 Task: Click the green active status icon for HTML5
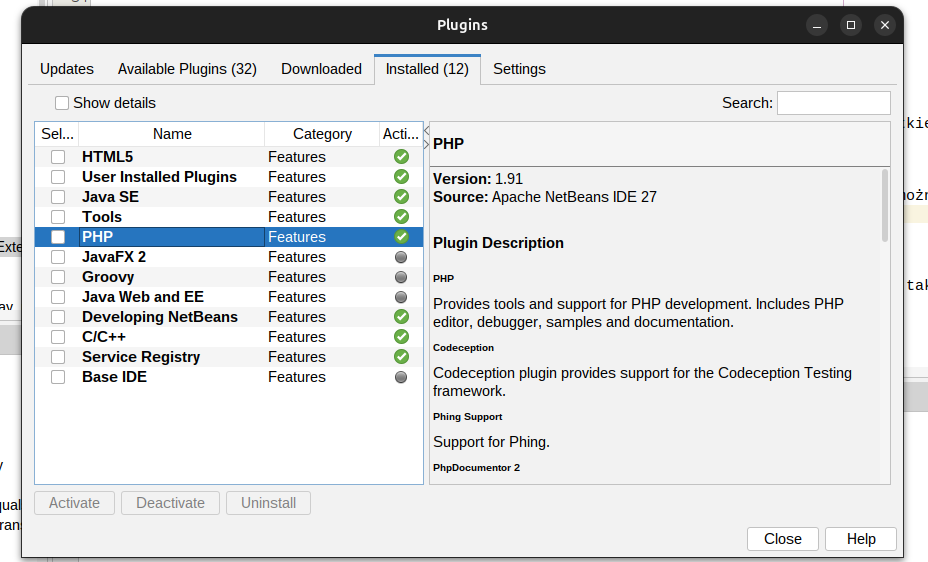pyautogui.click(x=401, y=157)
